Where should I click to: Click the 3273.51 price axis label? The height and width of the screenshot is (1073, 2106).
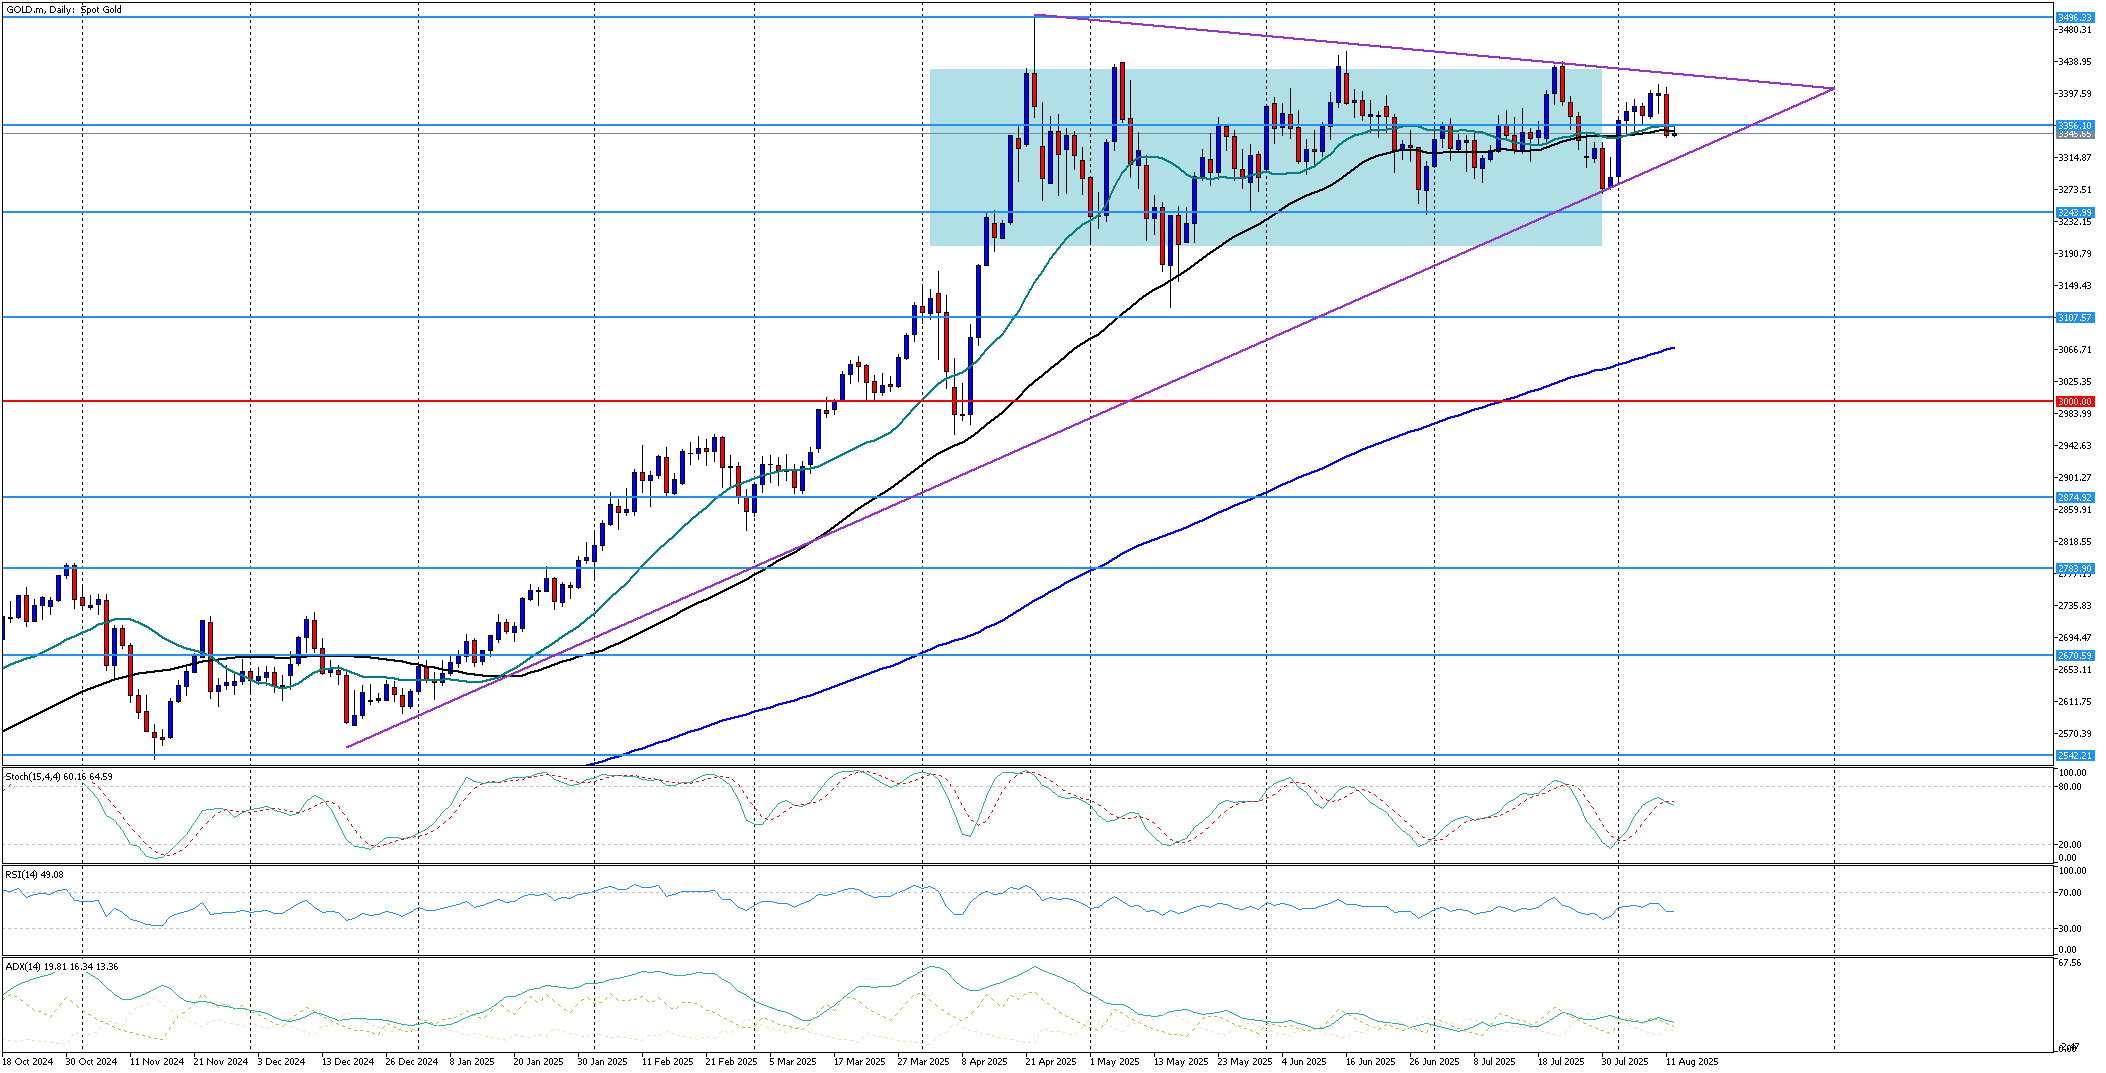pos(2074,189)
